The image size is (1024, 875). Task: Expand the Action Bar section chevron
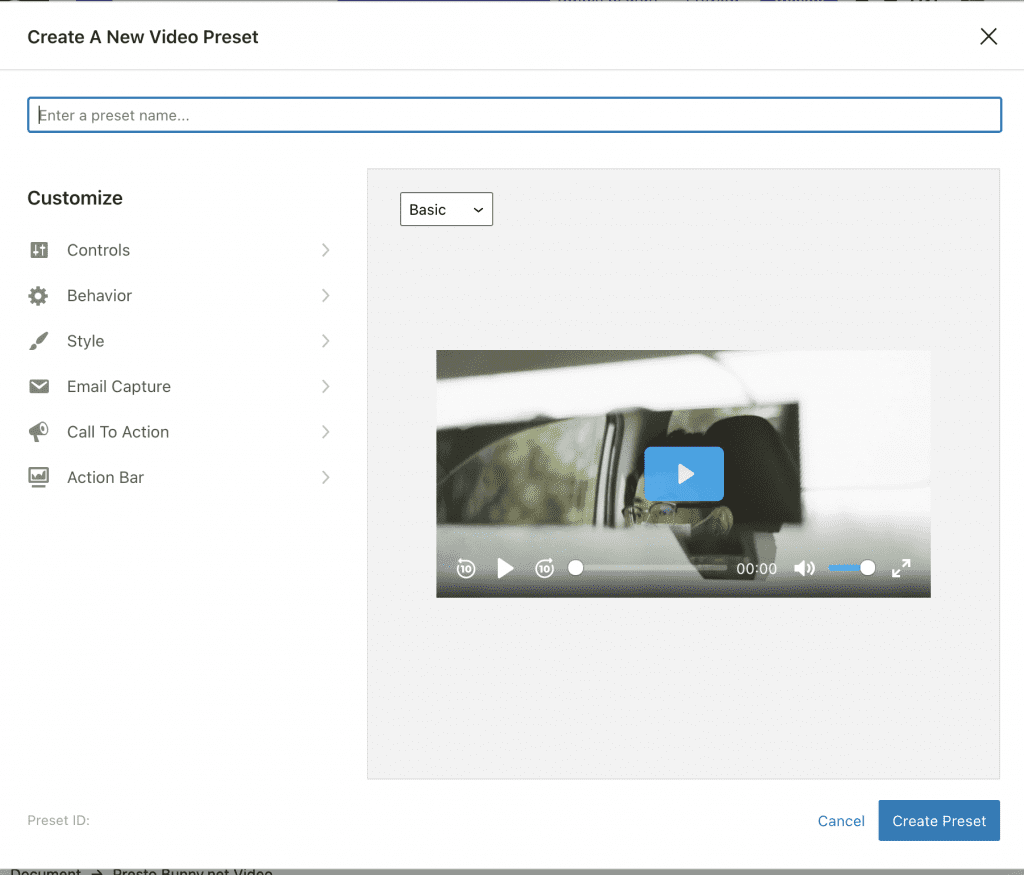tap(325, 477)
